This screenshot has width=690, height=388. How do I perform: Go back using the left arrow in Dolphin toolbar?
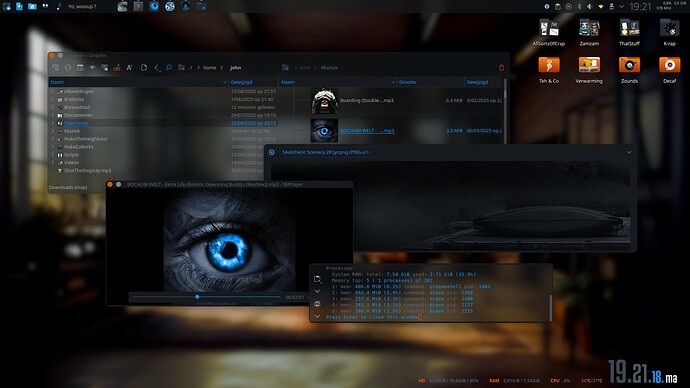pos(156,68)
